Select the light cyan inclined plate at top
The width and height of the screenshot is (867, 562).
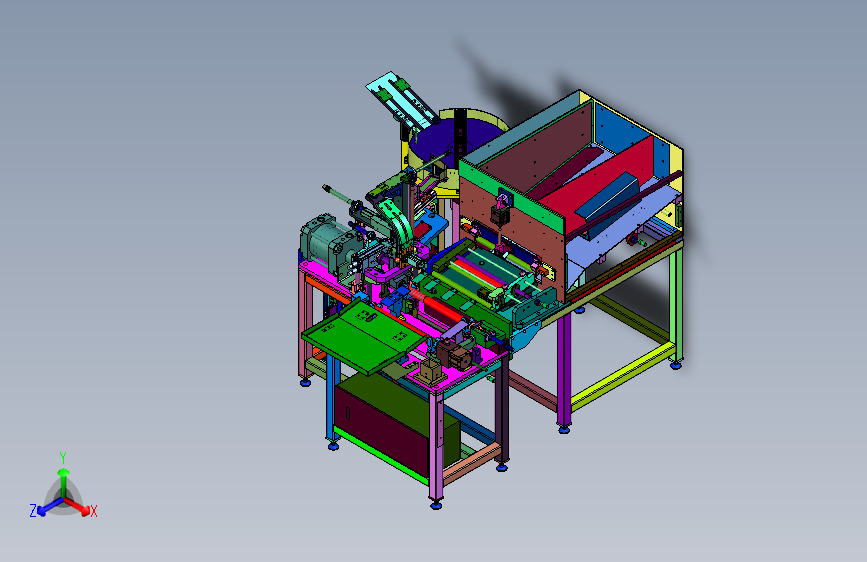[401, 100]
